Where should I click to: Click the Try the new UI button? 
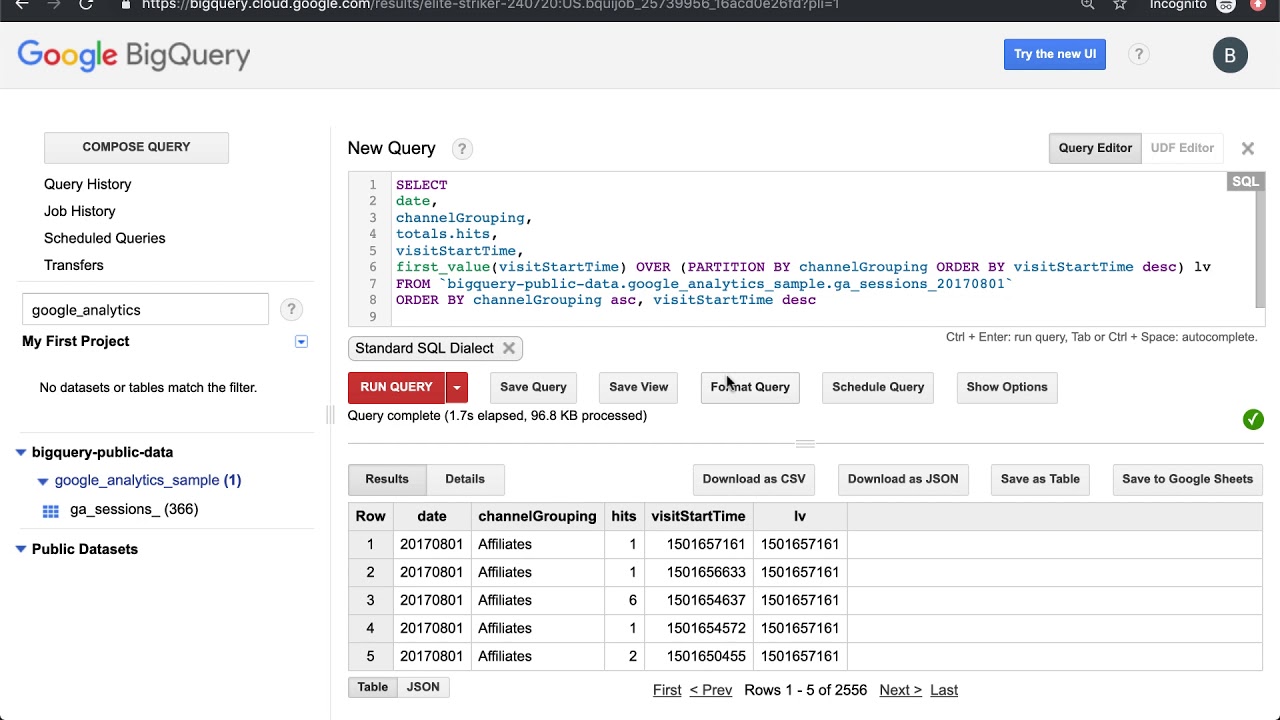(1055, 54)
